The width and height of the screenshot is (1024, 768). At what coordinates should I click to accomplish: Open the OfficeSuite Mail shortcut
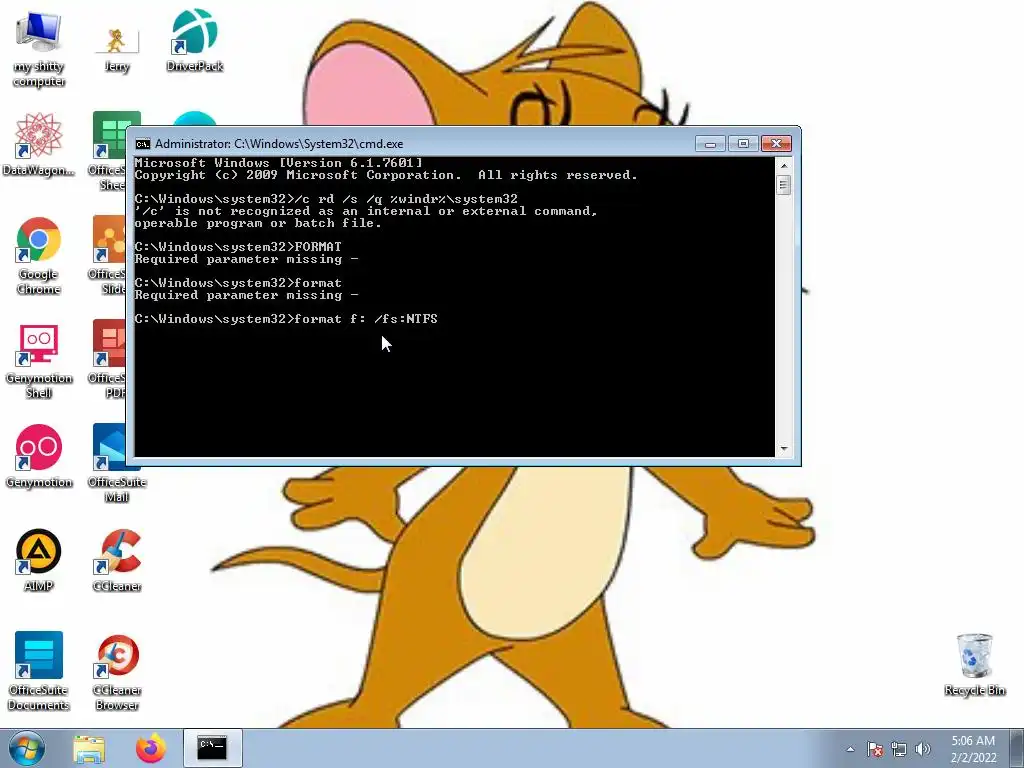pos(117,487)
